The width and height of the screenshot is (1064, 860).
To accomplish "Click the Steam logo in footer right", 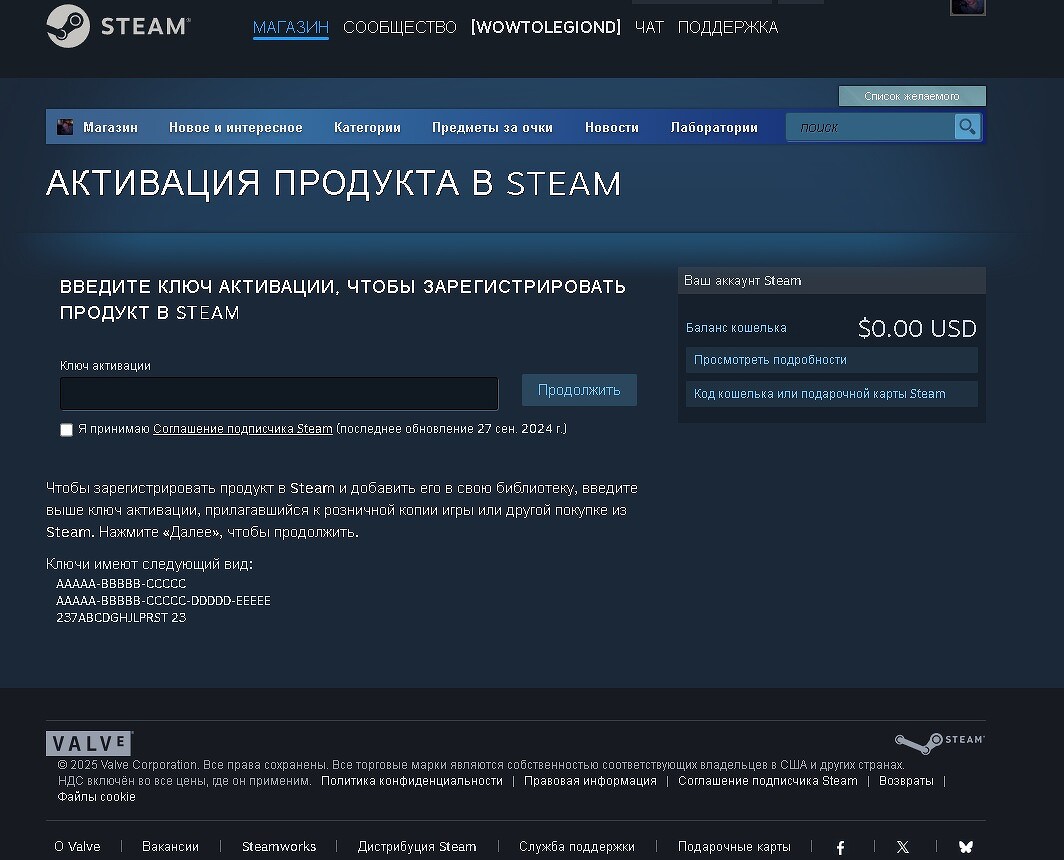I will click(x=939, y=742).
